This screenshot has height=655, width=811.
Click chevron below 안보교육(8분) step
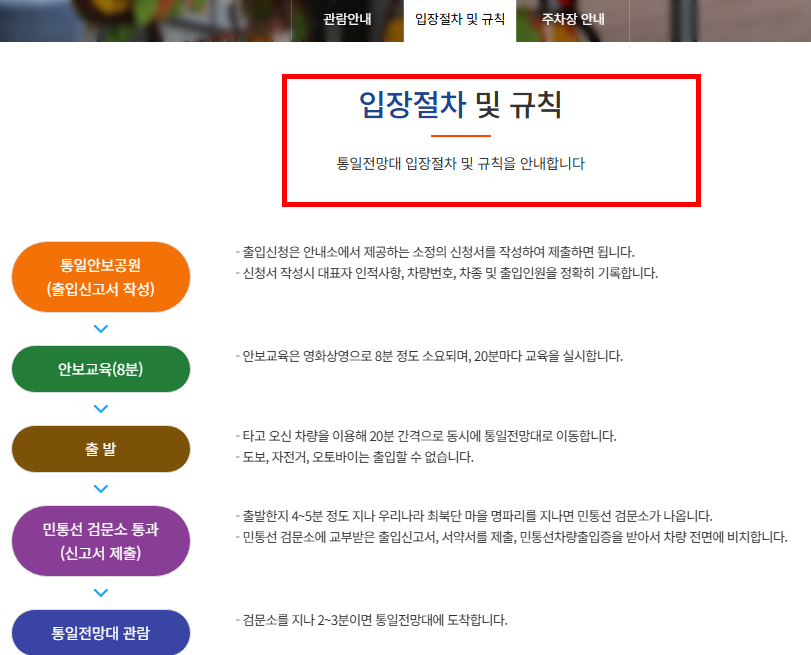(101, 409)
